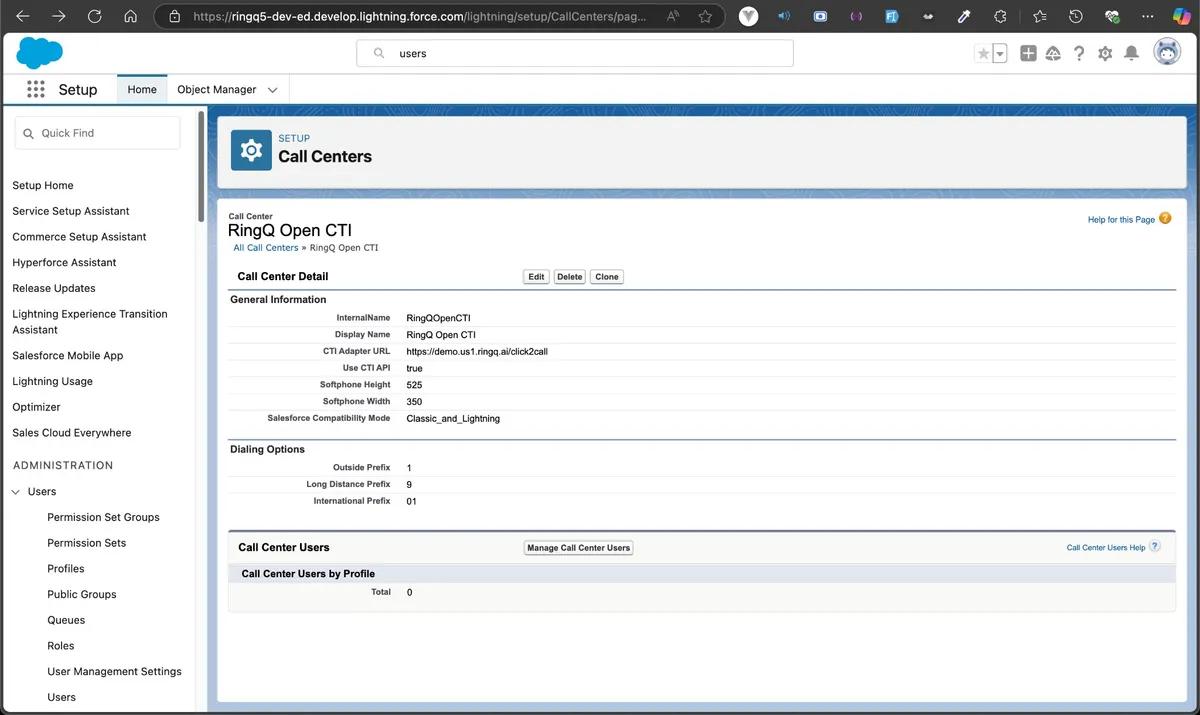This screenshot has height=715, width=1200.
Task: Open the blue speaker extension icon
Action: pyautogui.click(x=784, y=16)
